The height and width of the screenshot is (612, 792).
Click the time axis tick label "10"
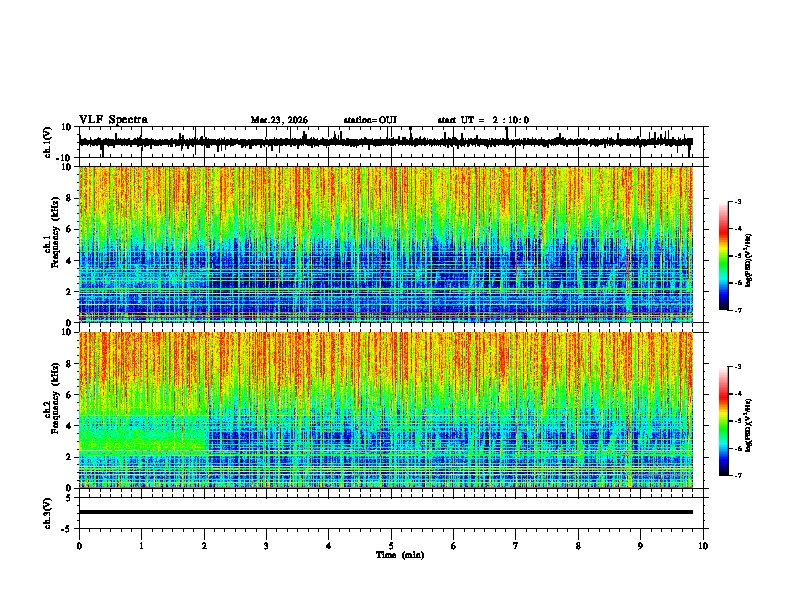[703, 546]
